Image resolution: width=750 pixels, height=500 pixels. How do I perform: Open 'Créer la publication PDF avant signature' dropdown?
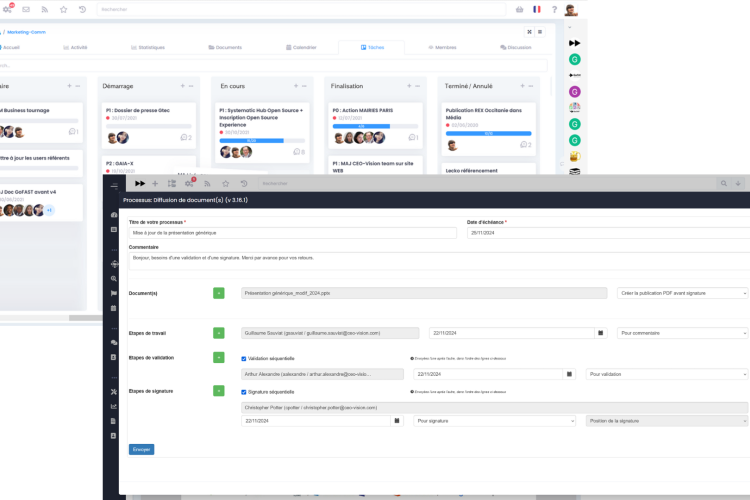coord(682,293)
